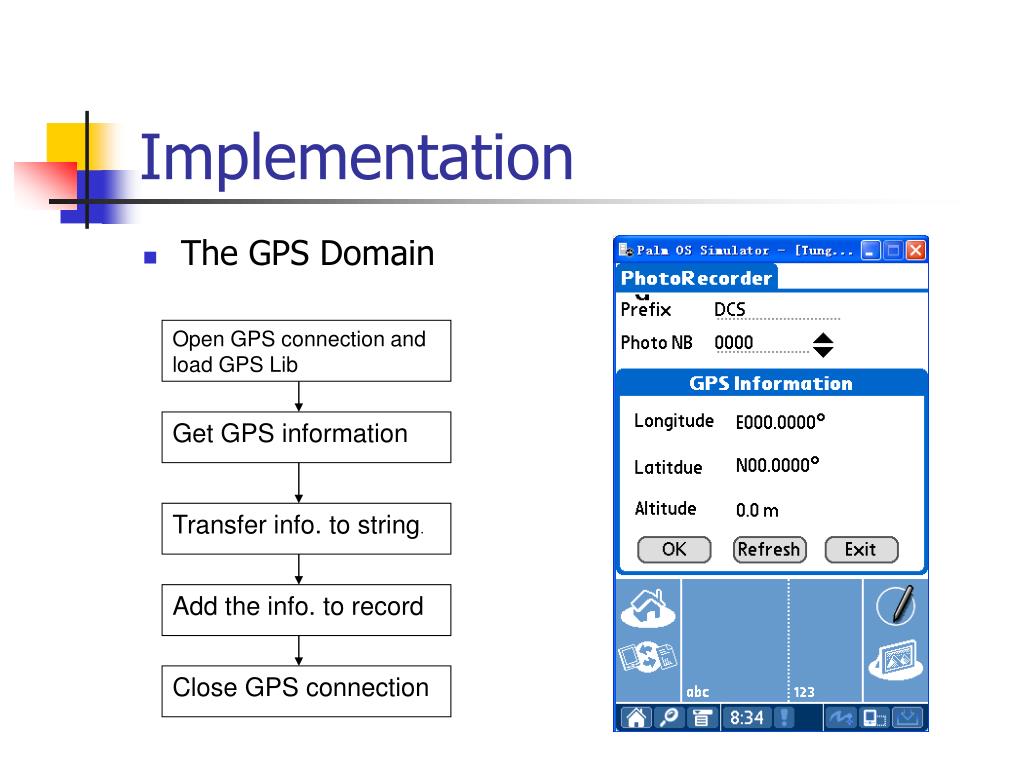Tap the status bar Home icon
The width and height of the screenshot is (1024, 768).
coord(636,718)
